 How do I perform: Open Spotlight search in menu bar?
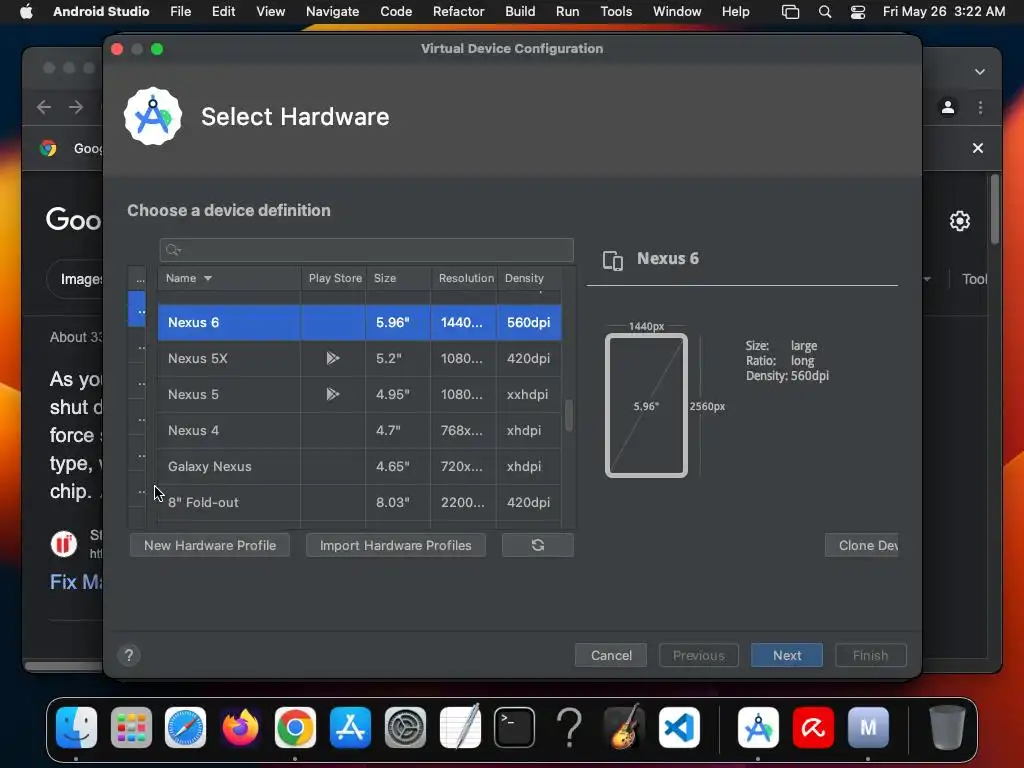825,12
